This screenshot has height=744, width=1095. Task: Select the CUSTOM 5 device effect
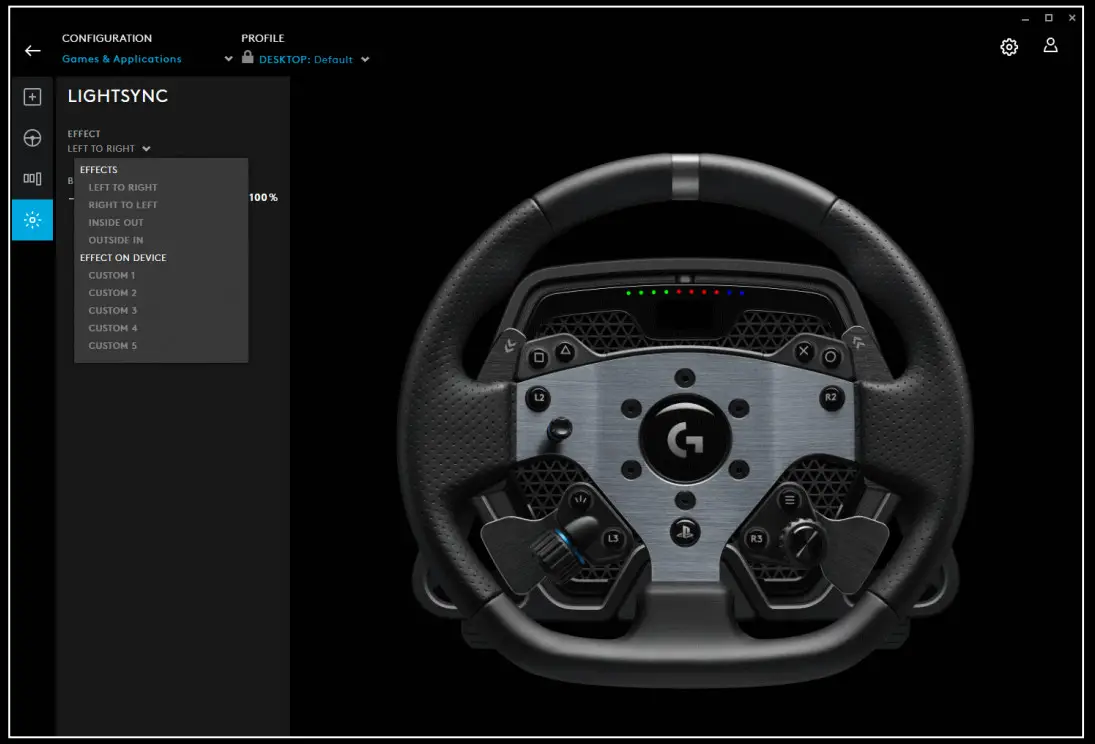click(x=111, y=345)
